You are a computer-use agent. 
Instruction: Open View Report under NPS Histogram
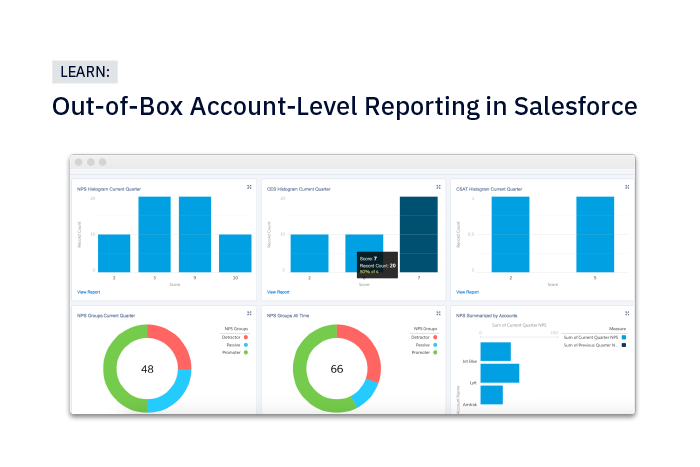tap(88, 292)
